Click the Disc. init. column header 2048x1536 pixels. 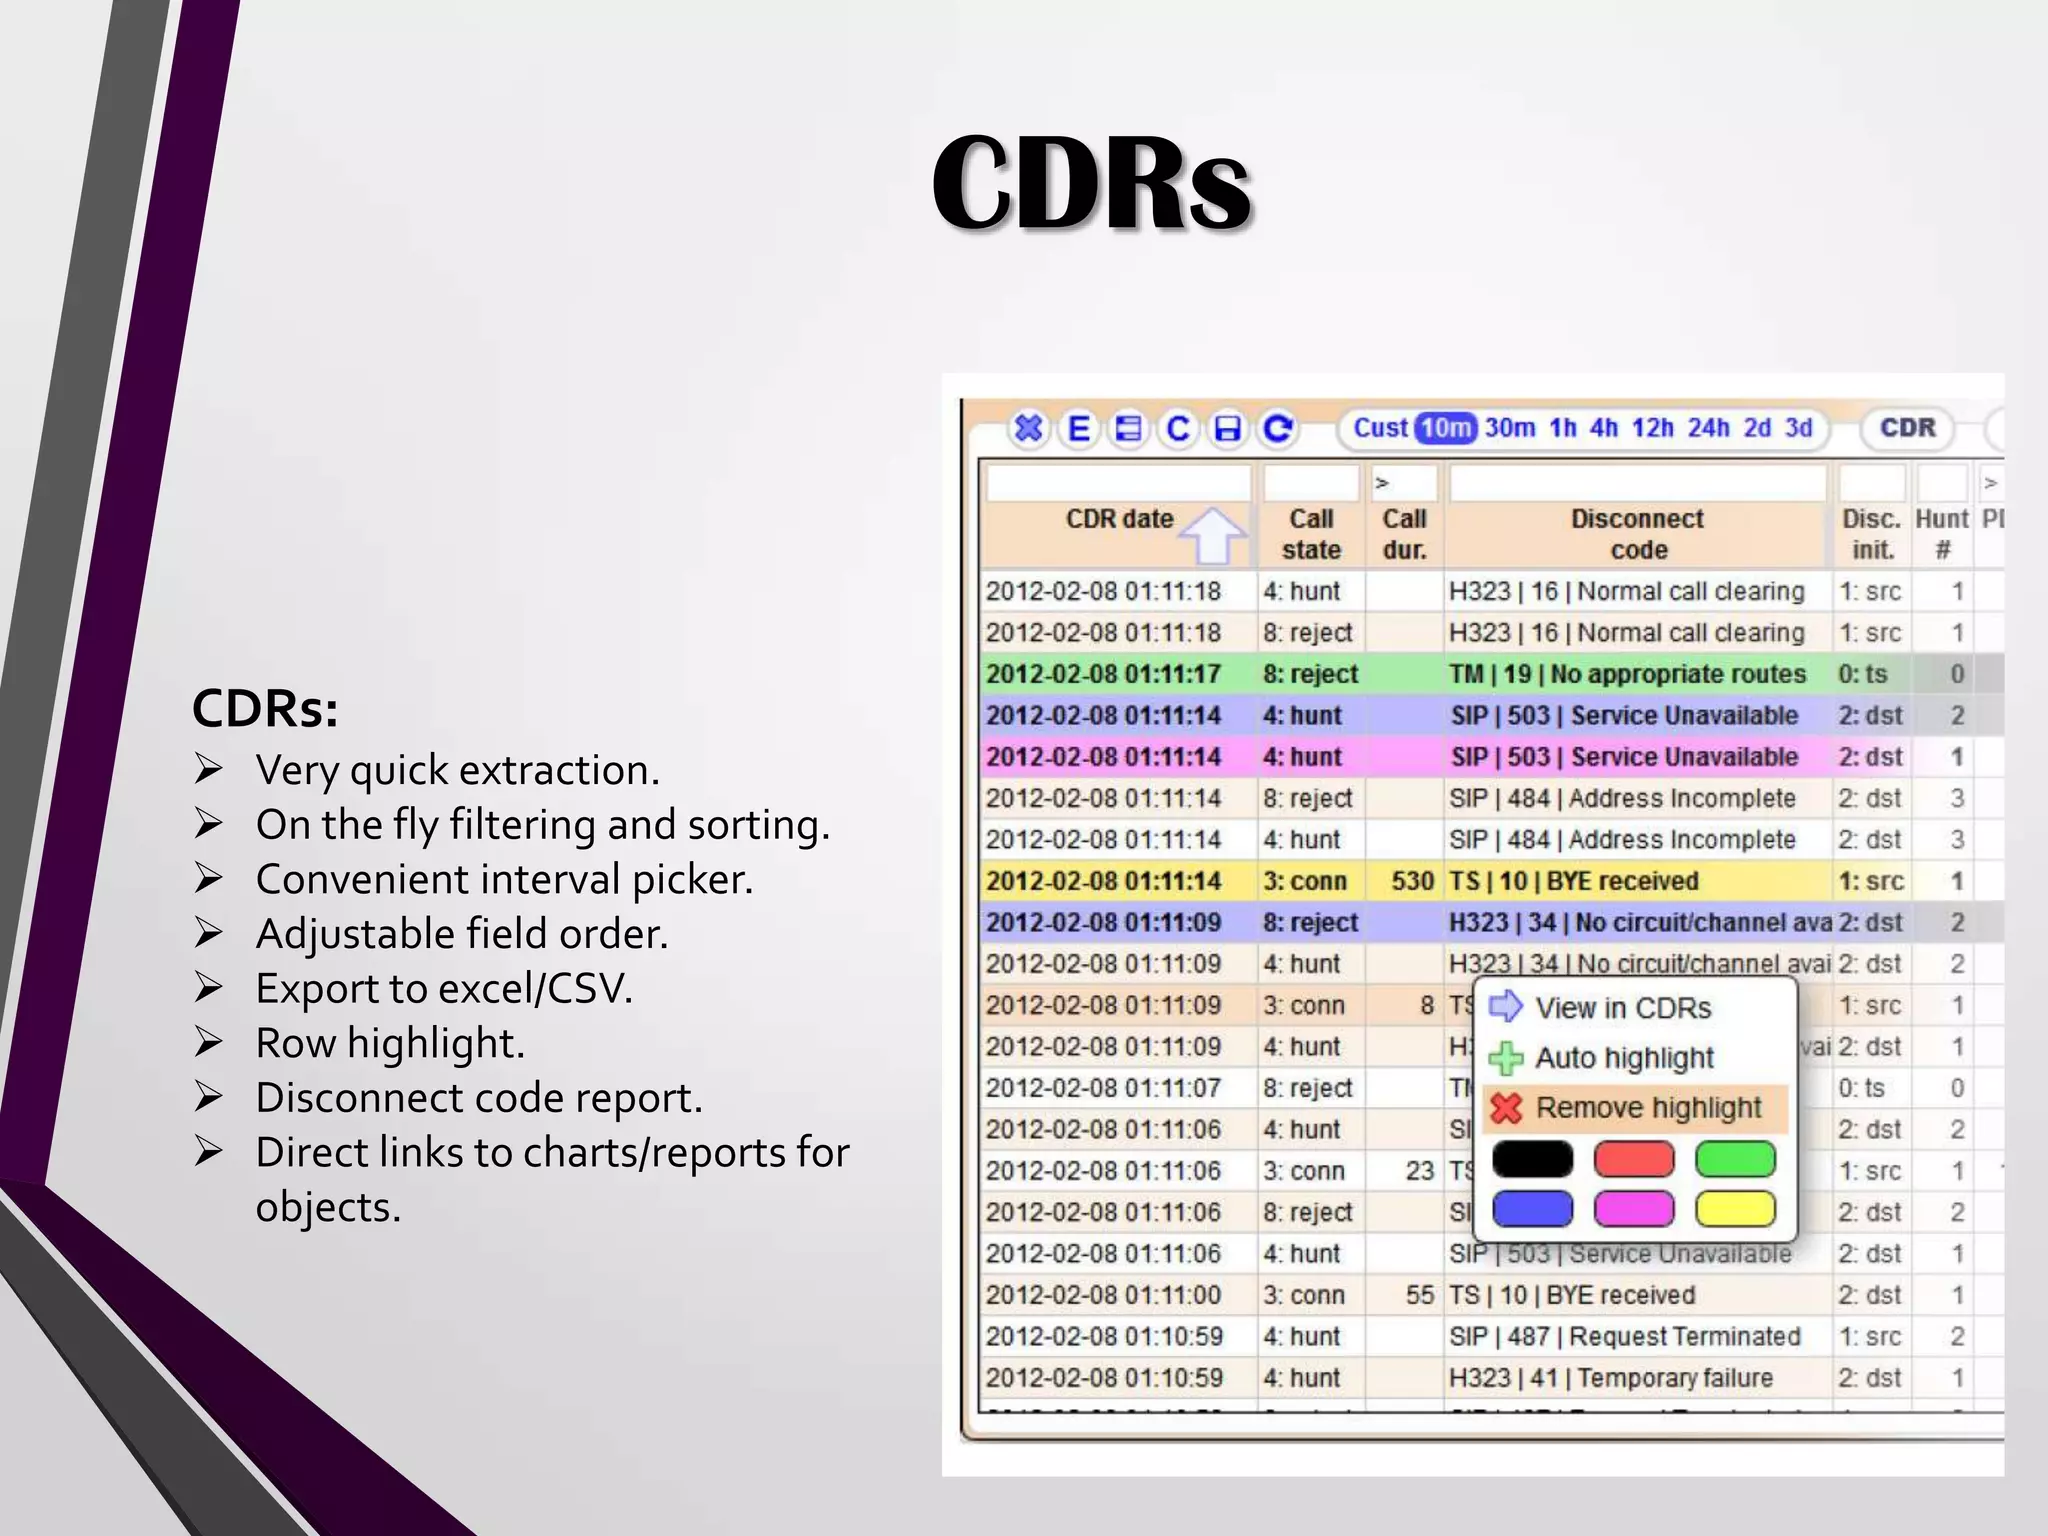pyautogui.click(x=1872, y=535)
